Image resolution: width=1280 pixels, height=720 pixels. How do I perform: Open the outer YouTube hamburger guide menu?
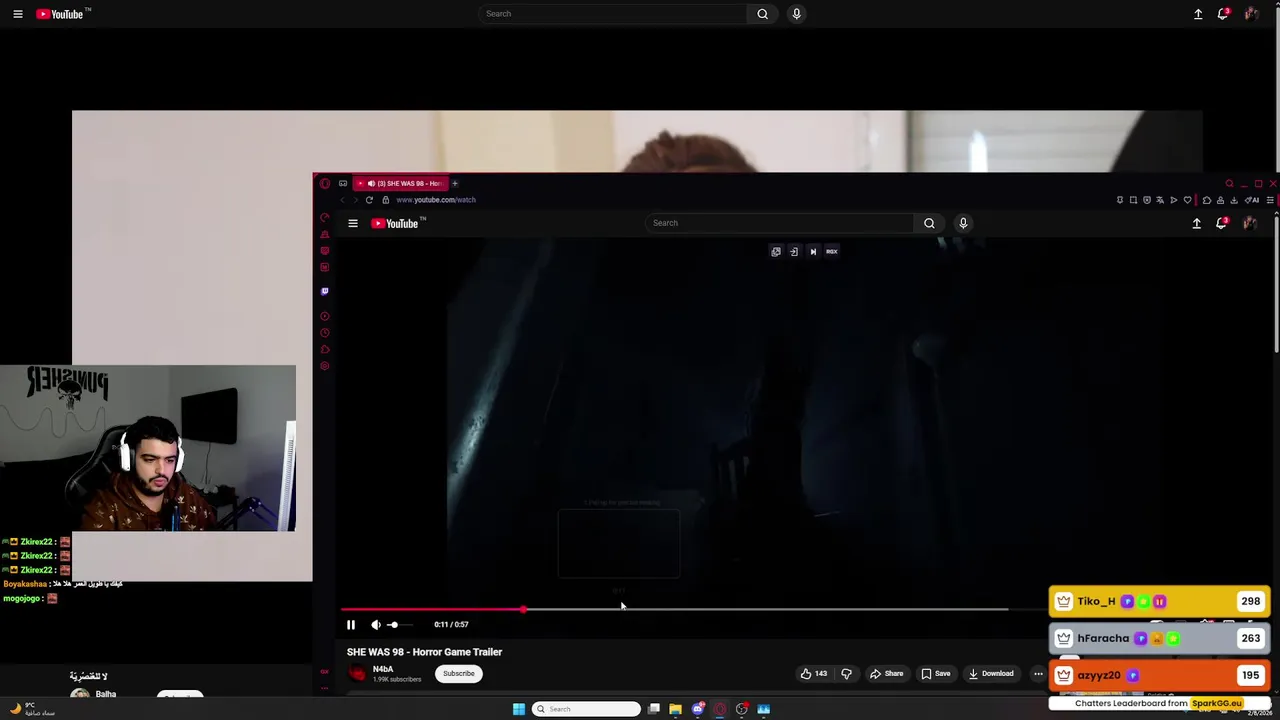pos(18,14)
